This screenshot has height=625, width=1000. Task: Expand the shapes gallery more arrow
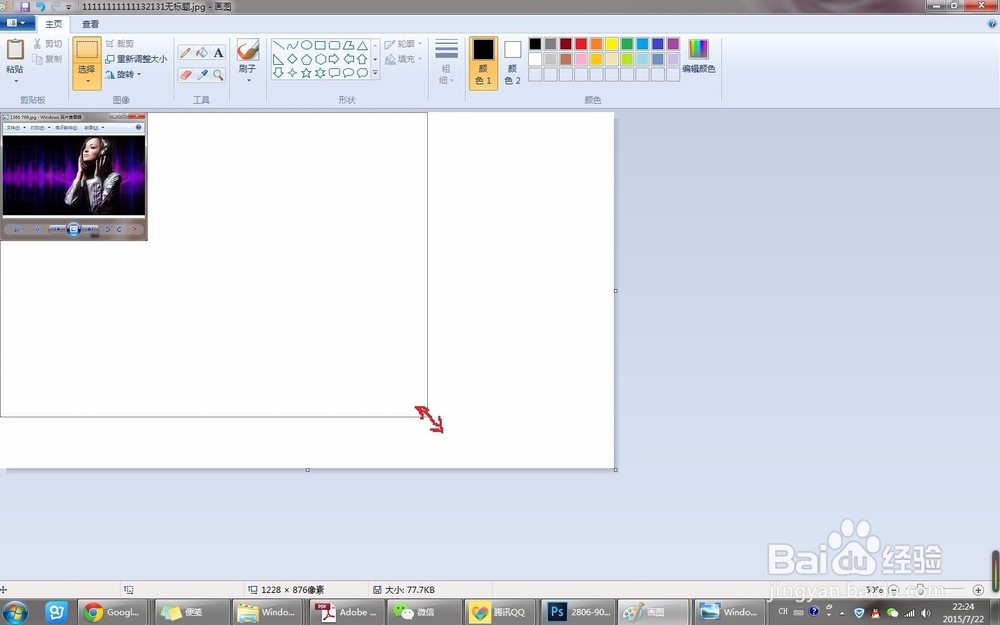click(375, 73)
